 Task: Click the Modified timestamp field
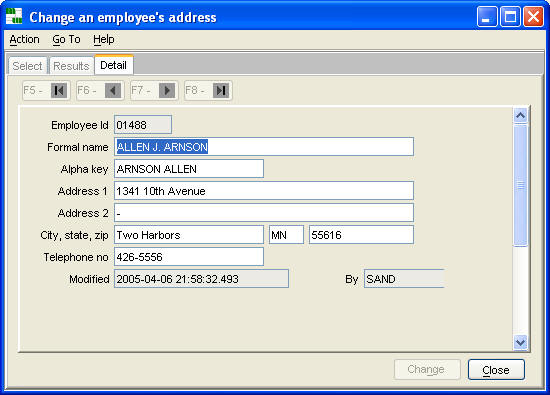pos(201,279)
